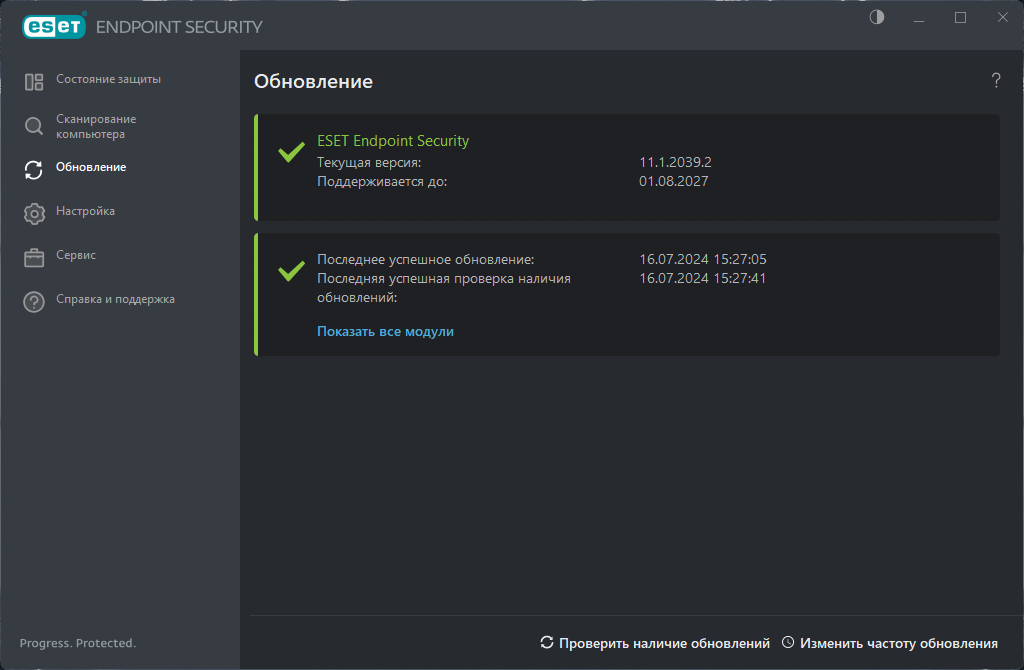Viewport: 1024px width, 670px height.
Task: Click the computer scan magnifier icon
Action: [x=34, y=126]
